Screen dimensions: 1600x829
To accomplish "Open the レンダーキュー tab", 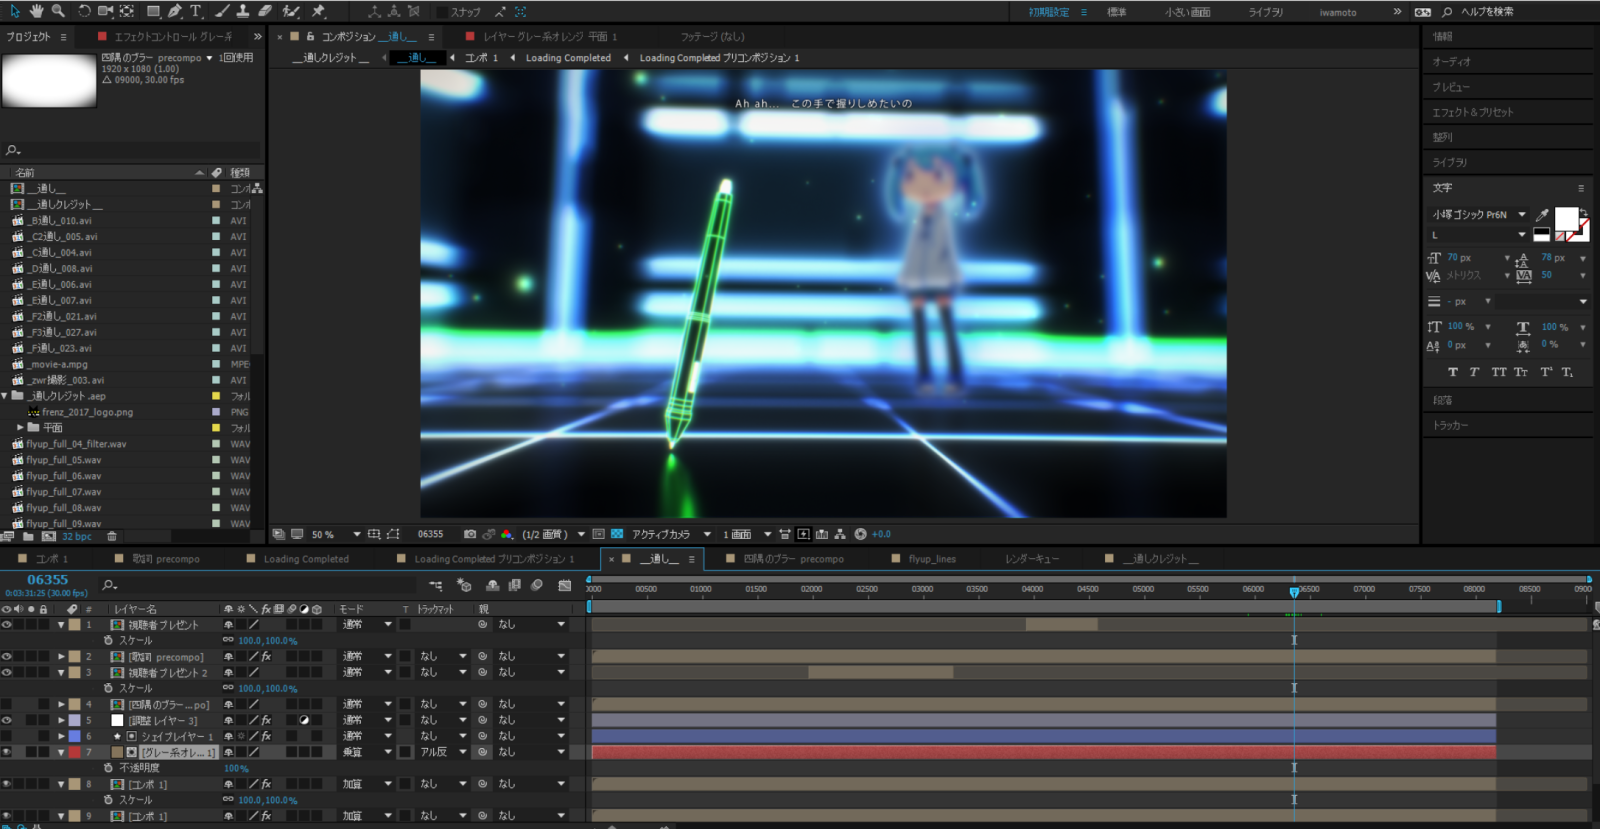I will point(1032,559).
